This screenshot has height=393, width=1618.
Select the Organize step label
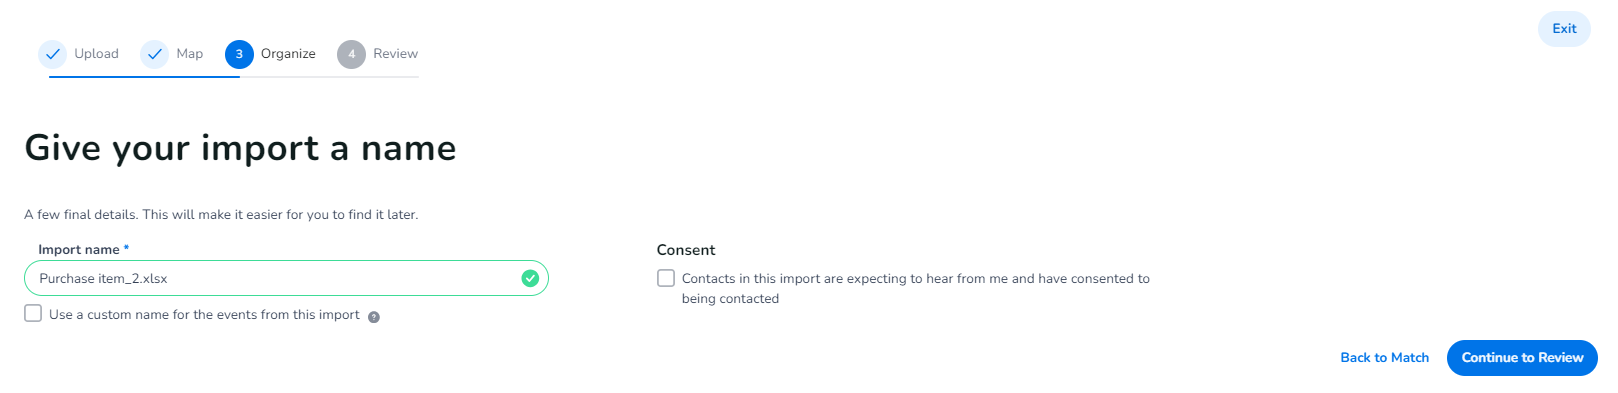tap(288, 54)
